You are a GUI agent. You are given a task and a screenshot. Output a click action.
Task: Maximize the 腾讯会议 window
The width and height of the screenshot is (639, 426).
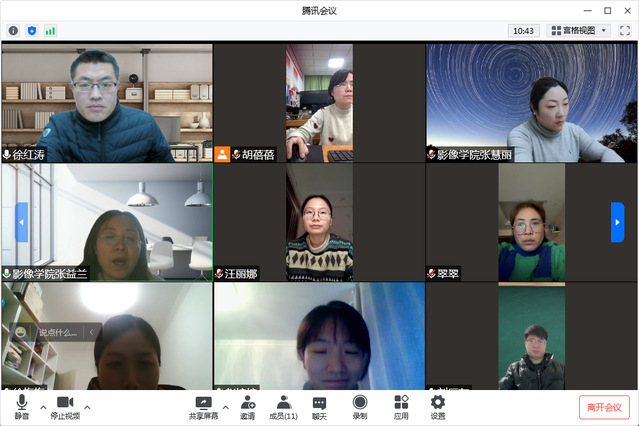pyautogui.click(x=608, y=11)
